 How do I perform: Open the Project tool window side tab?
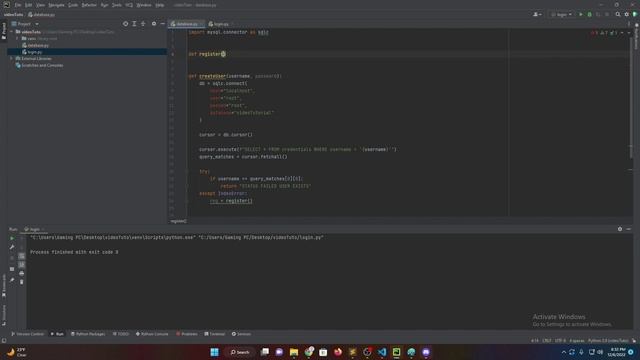click(4, 30)
